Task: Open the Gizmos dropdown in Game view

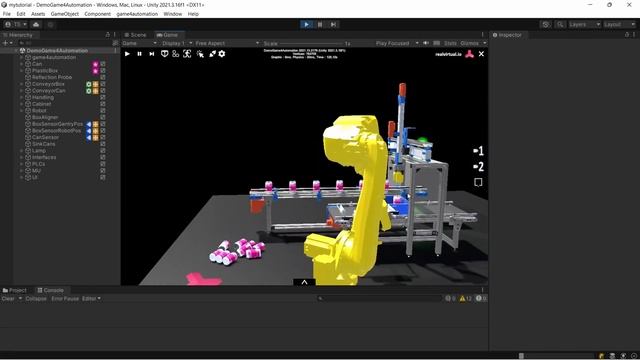Action: [x=473, y=43]
